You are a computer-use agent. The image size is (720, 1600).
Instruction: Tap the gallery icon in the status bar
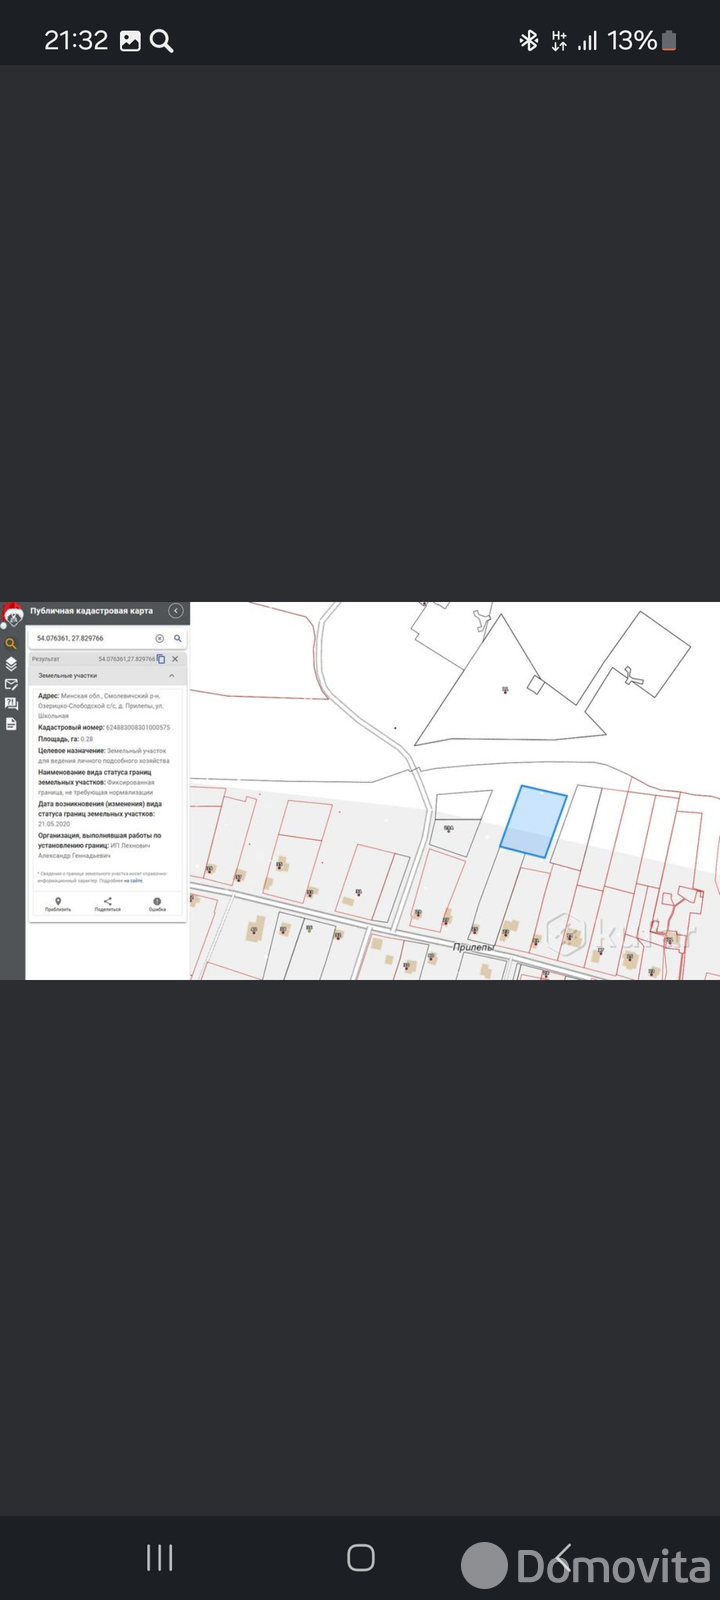[x=130, y=41]
